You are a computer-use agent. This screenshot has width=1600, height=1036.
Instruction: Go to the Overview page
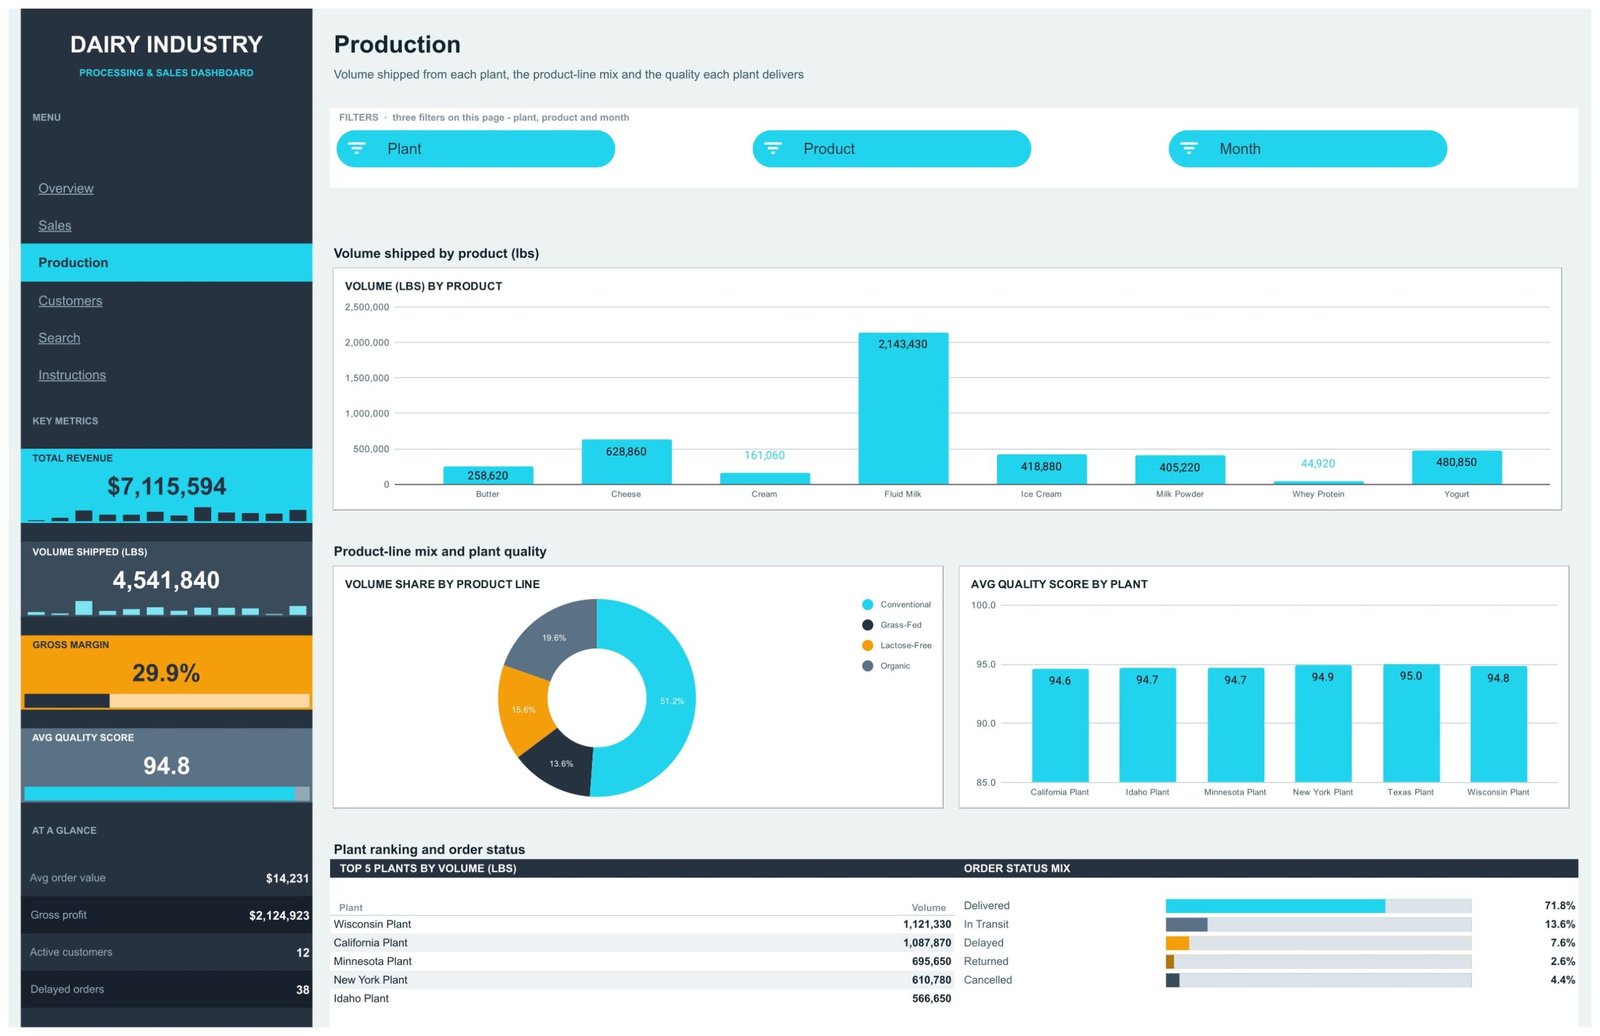[66, 188]
